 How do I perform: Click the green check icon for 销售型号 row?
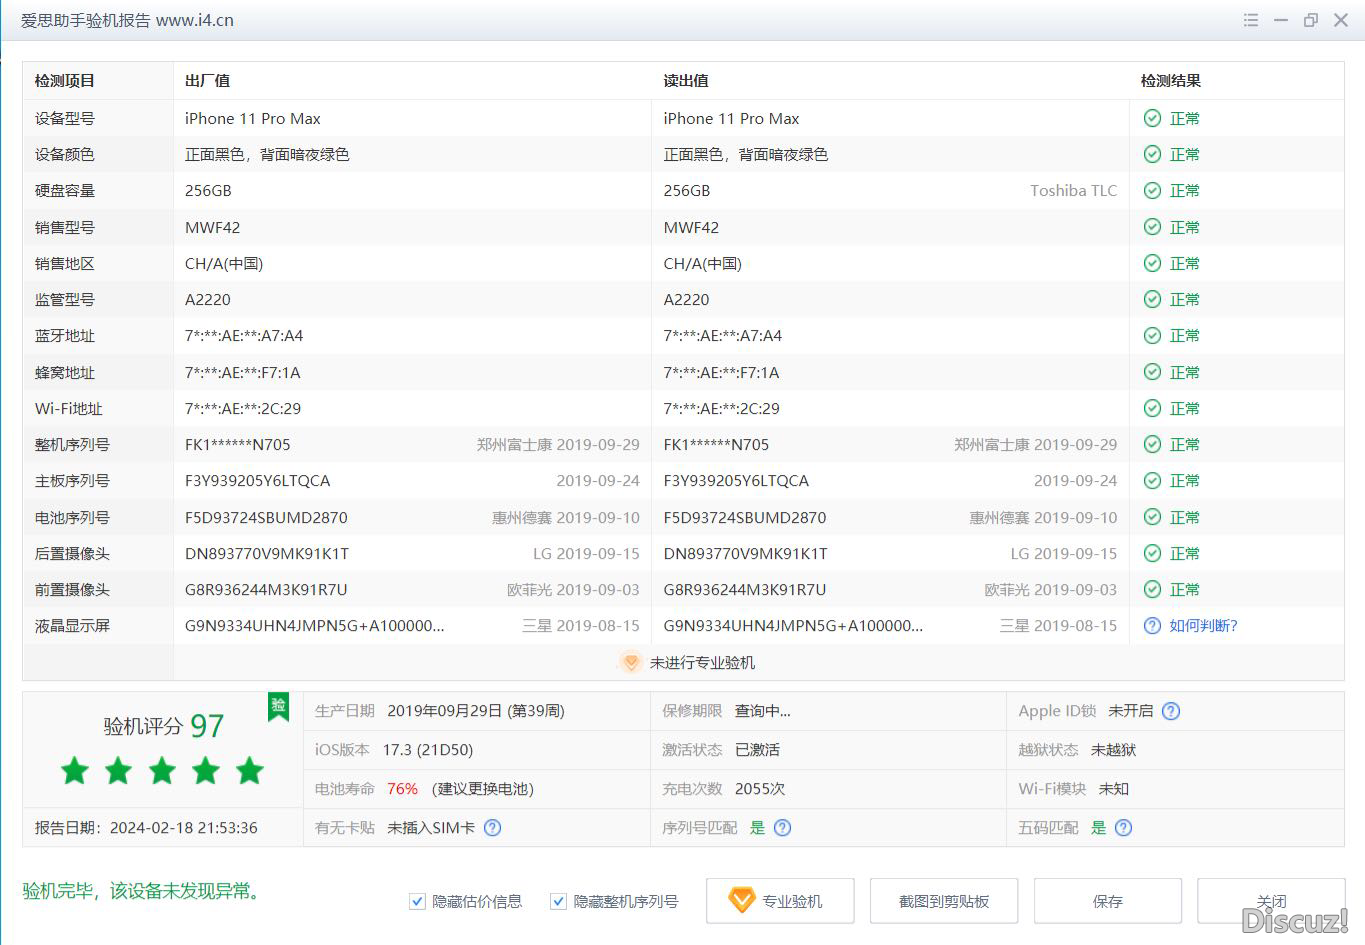(1152, 227)
